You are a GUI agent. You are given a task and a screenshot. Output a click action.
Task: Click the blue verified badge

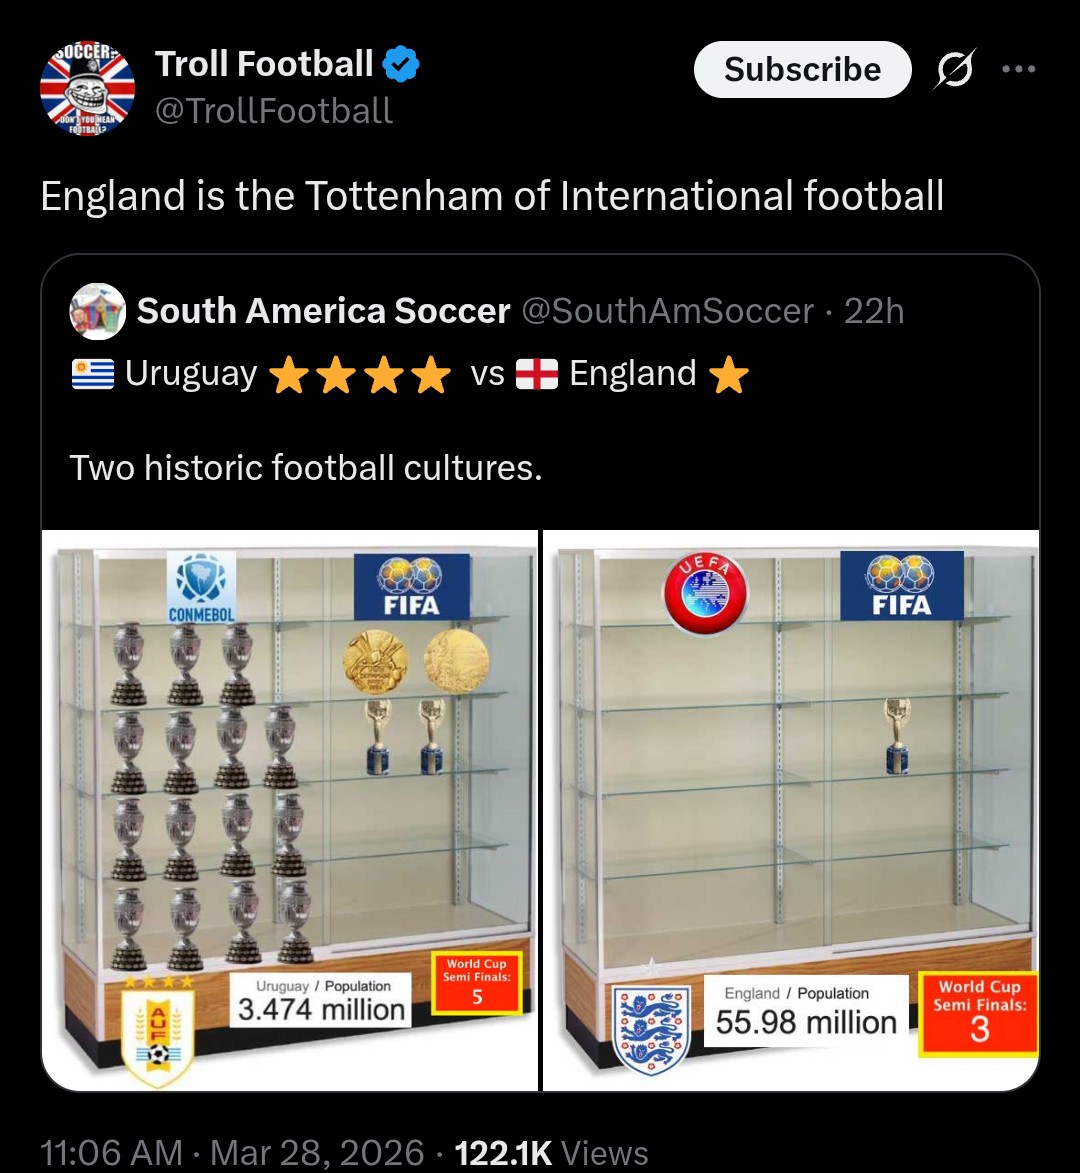point(402,65)
